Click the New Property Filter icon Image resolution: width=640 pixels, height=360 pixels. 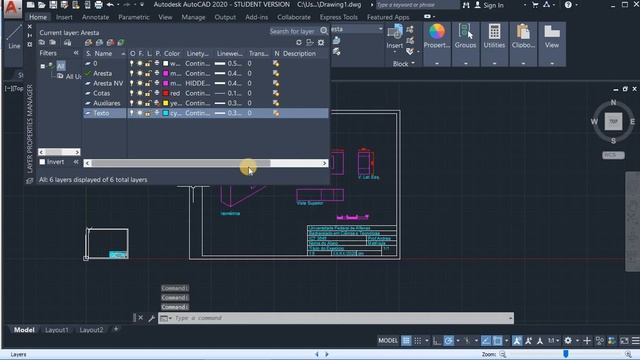(42, 42)
